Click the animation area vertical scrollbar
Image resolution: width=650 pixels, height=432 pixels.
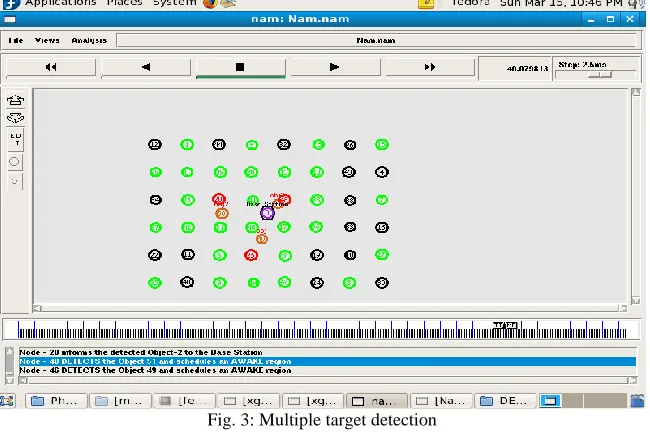pyautogui.click(x=636, y=196)
